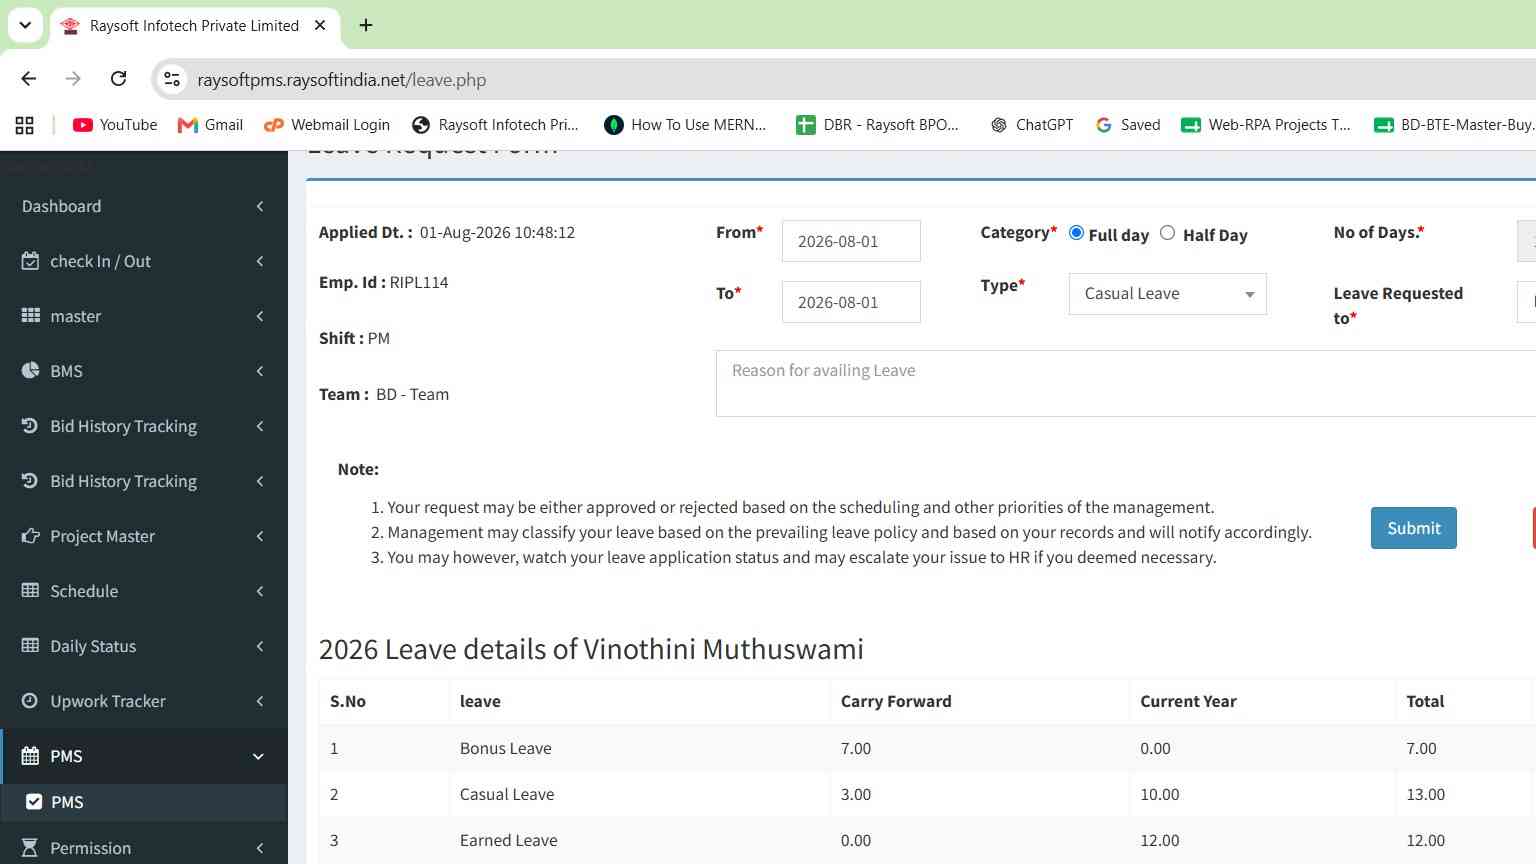Screen dimensions: 1536x864
Task: Open the leave Type dropdown
Action: [1167, 294]
